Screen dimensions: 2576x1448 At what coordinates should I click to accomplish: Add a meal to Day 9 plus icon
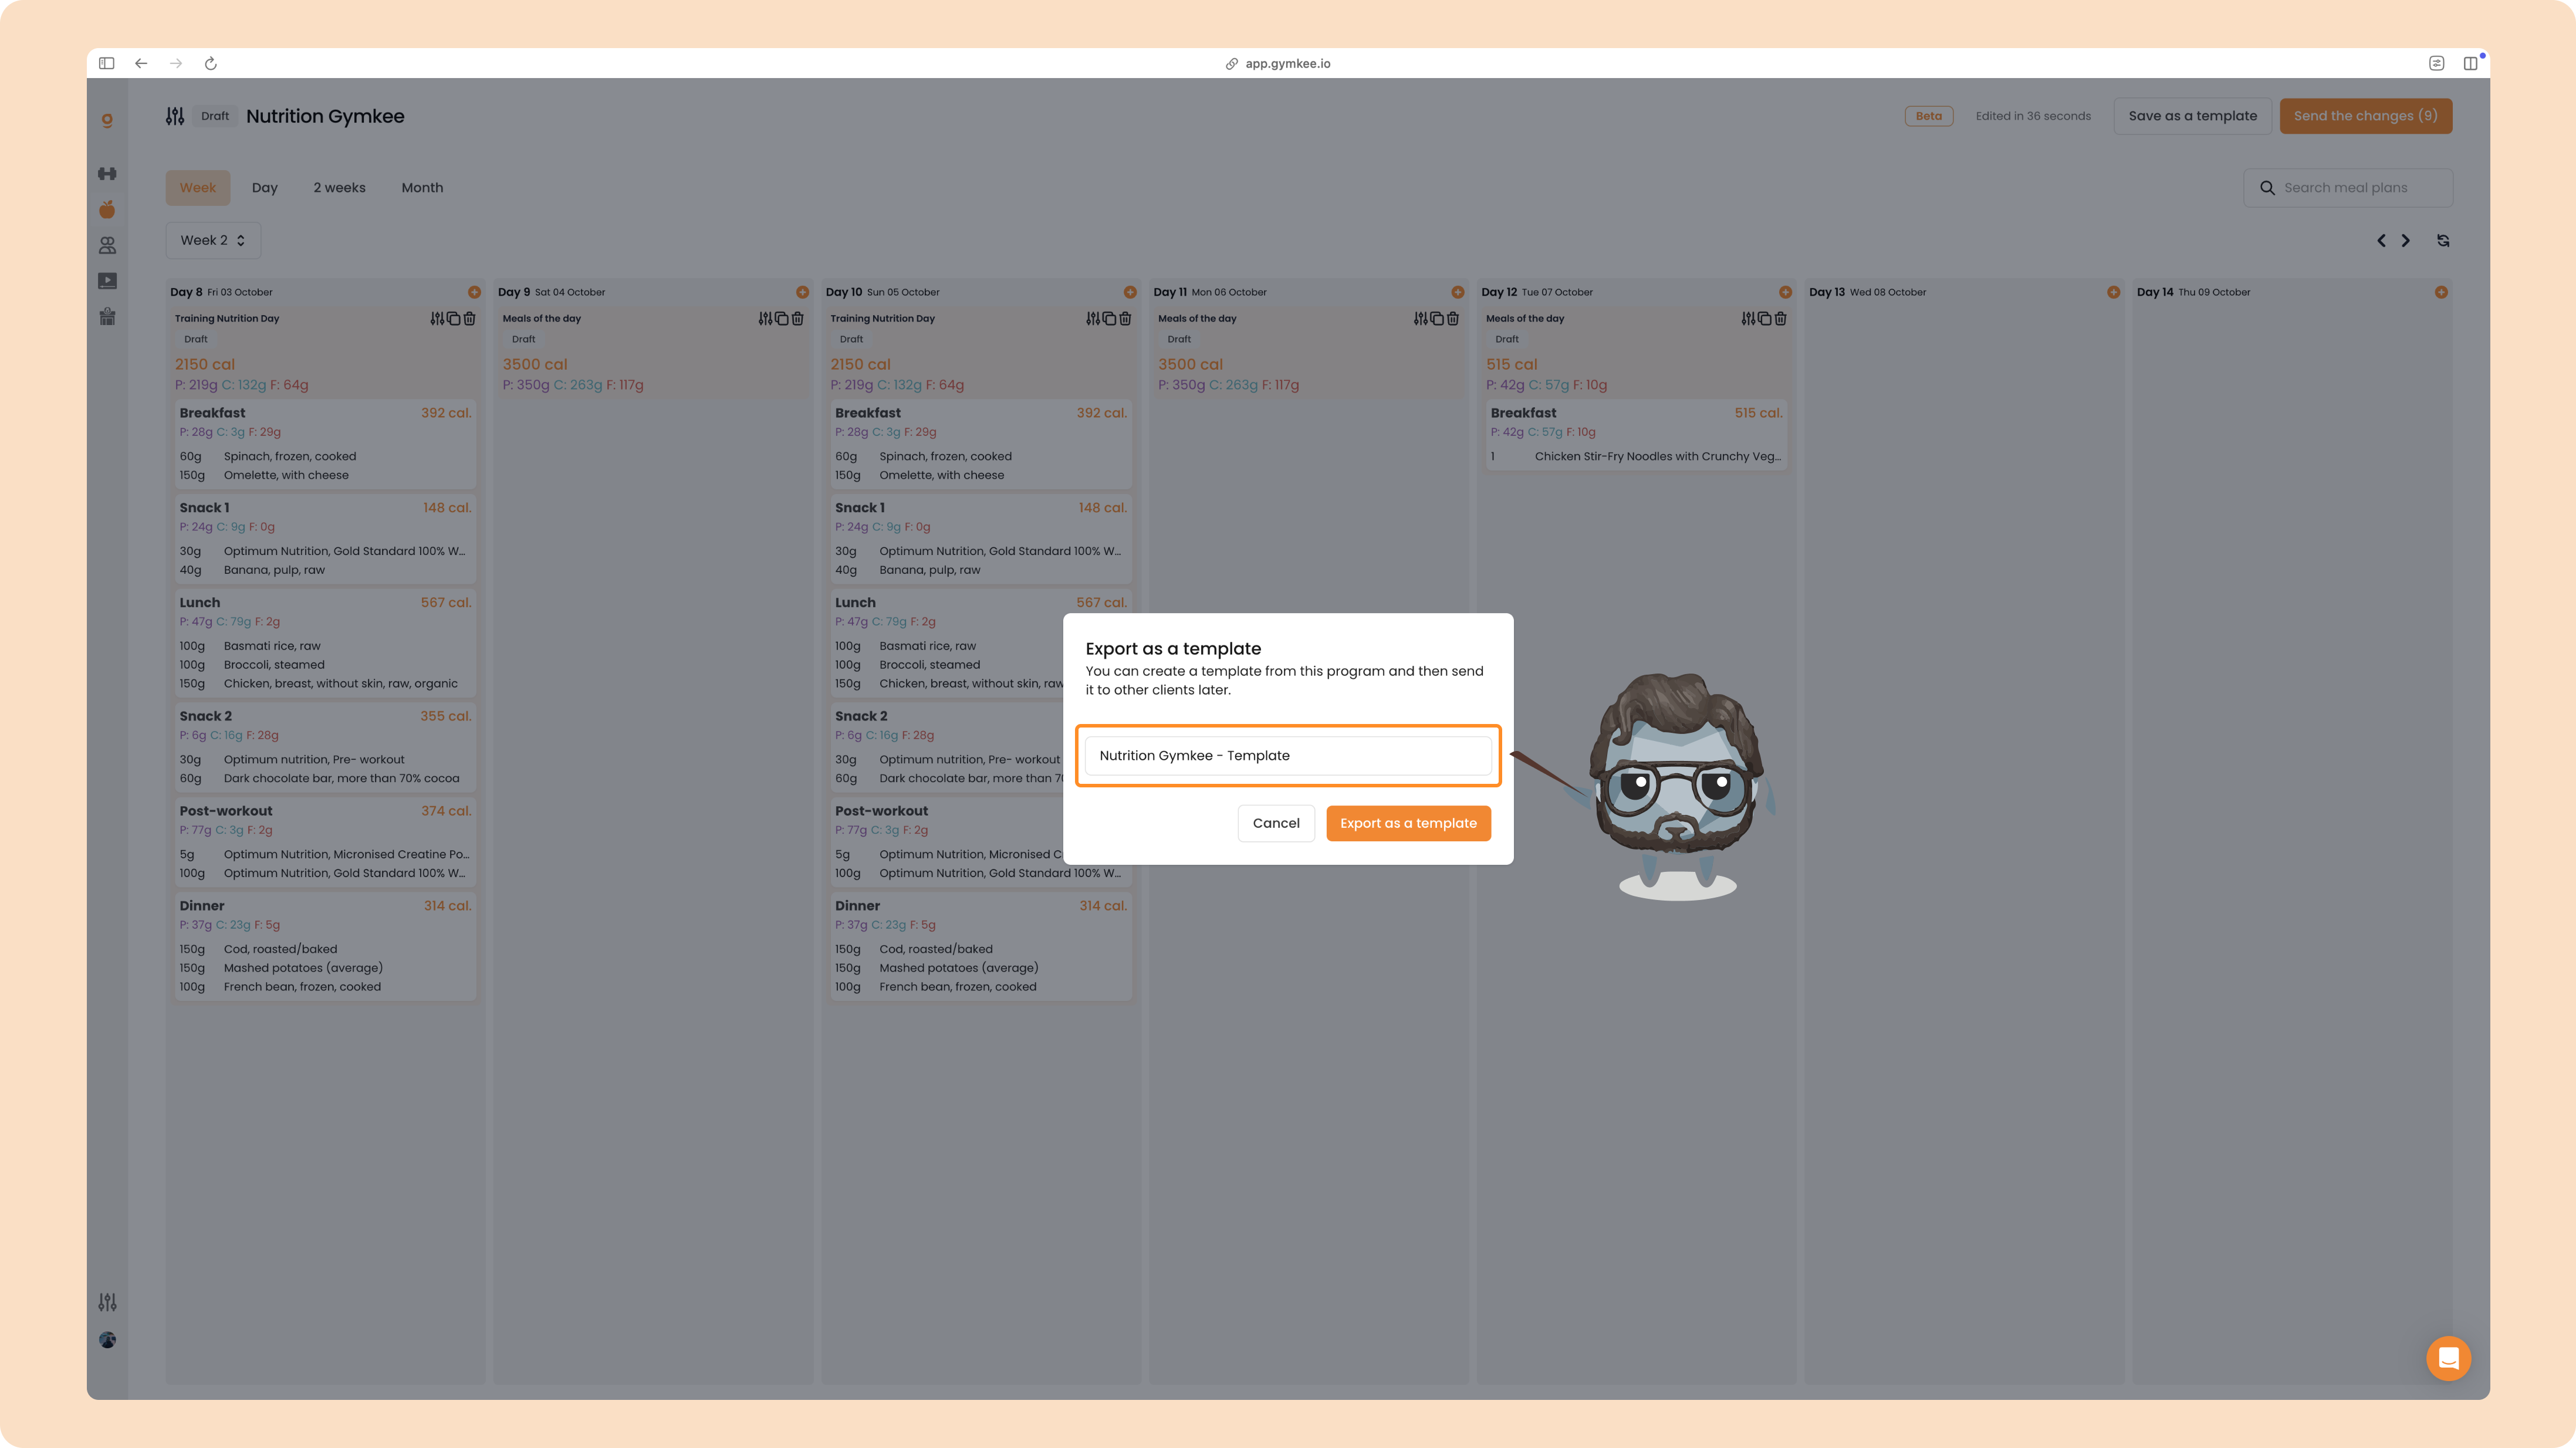[802, 292]
